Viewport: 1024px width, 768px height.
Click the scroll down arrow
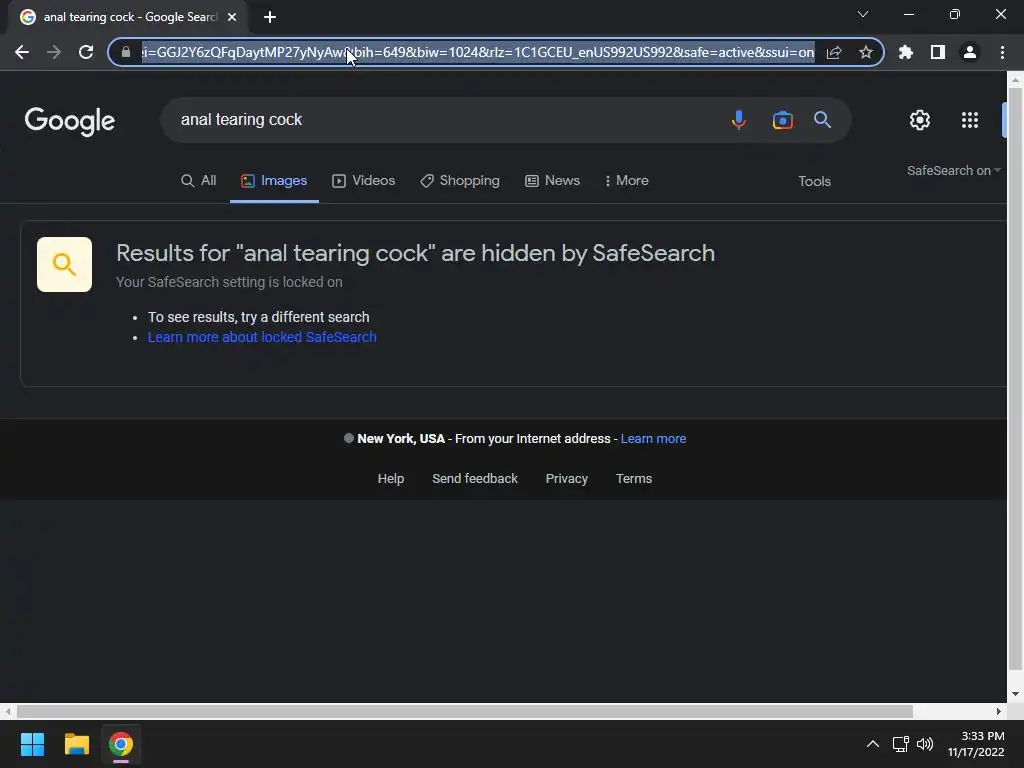pos(1015,694)
